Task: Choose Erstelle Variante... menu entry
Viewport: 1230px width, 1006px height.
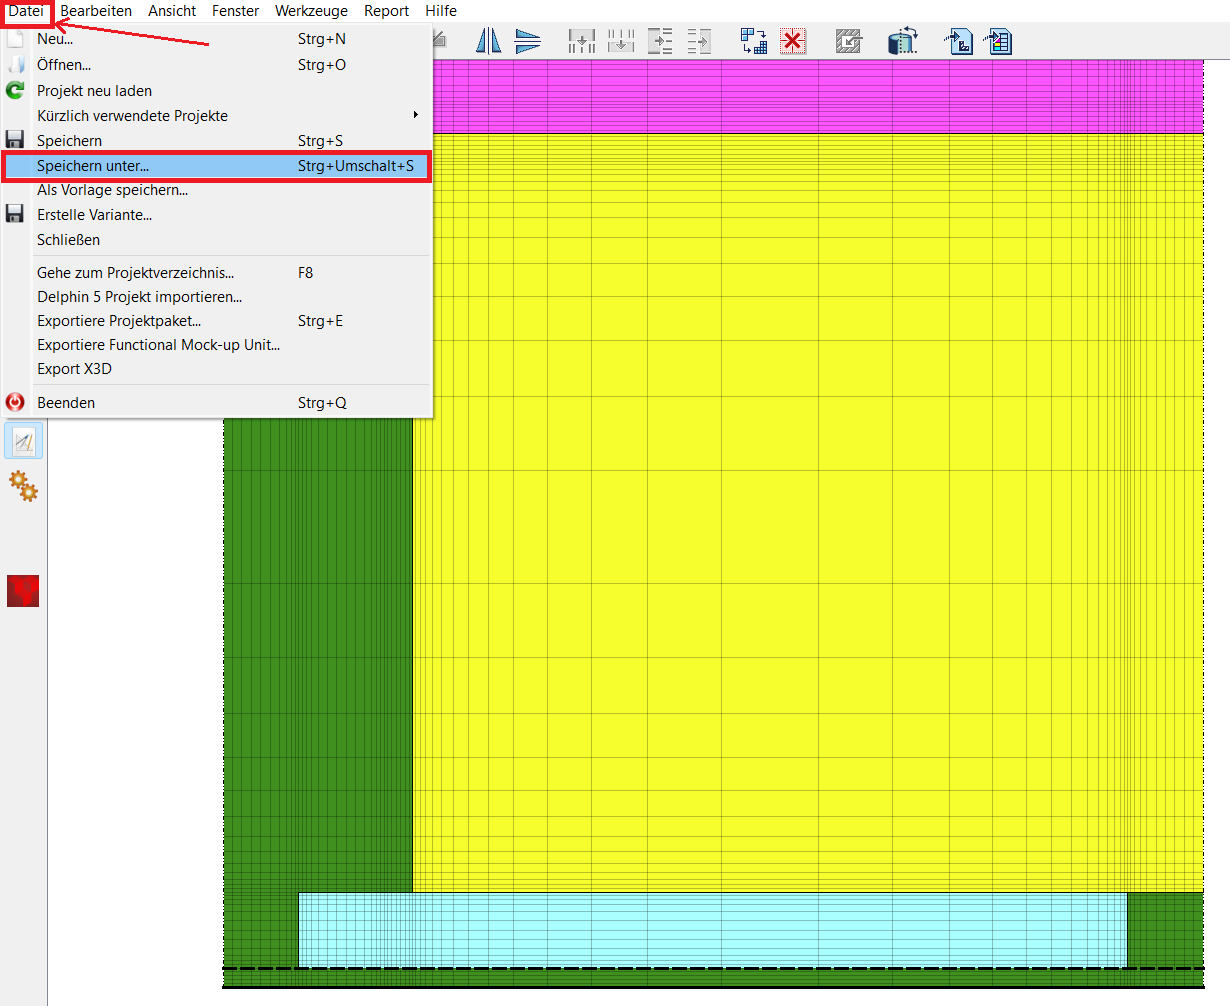Action: pyautogui.click(x=216, y=215)
